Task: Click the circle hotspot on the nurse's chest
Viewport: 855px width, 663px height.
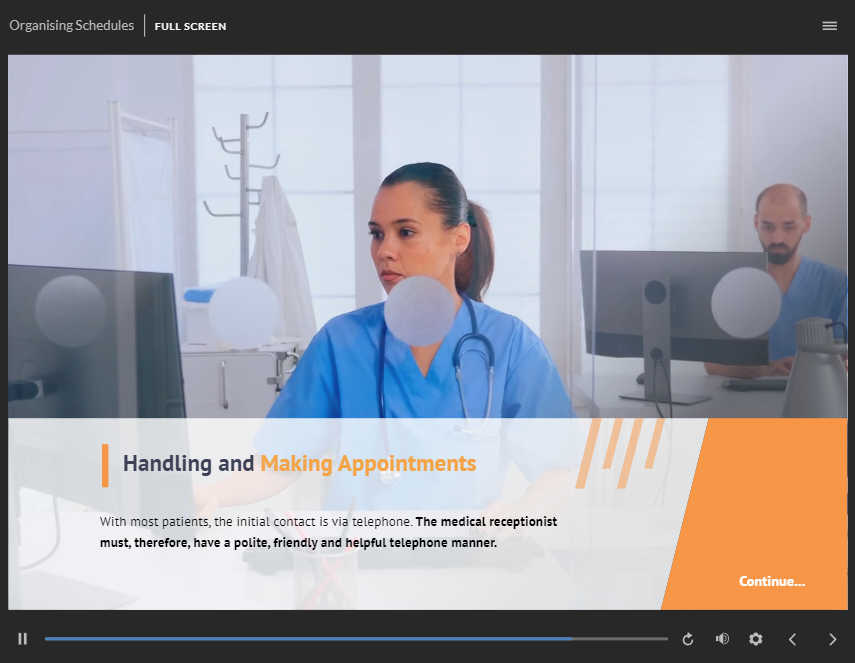Action: (x=419, y=311)
